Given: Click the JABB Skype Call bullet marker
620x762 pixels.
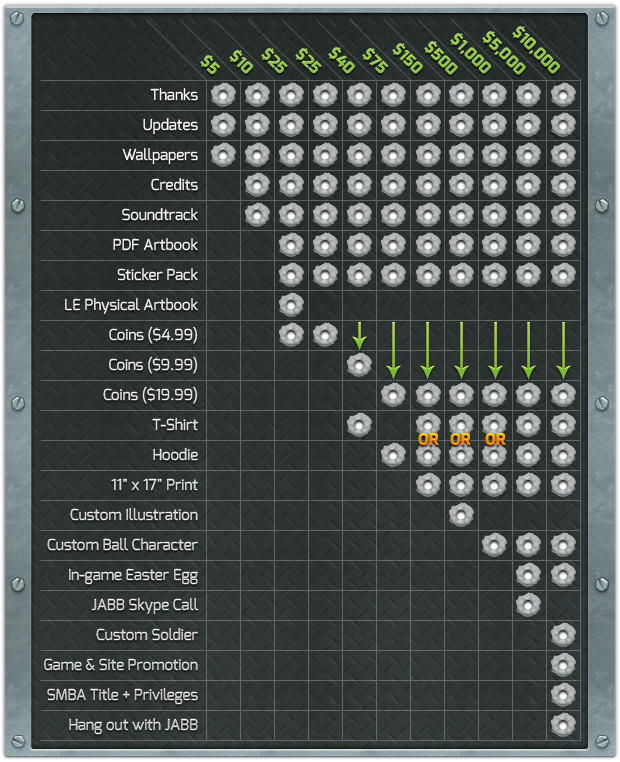Looking at the screenshot, I should pos(528,605).
